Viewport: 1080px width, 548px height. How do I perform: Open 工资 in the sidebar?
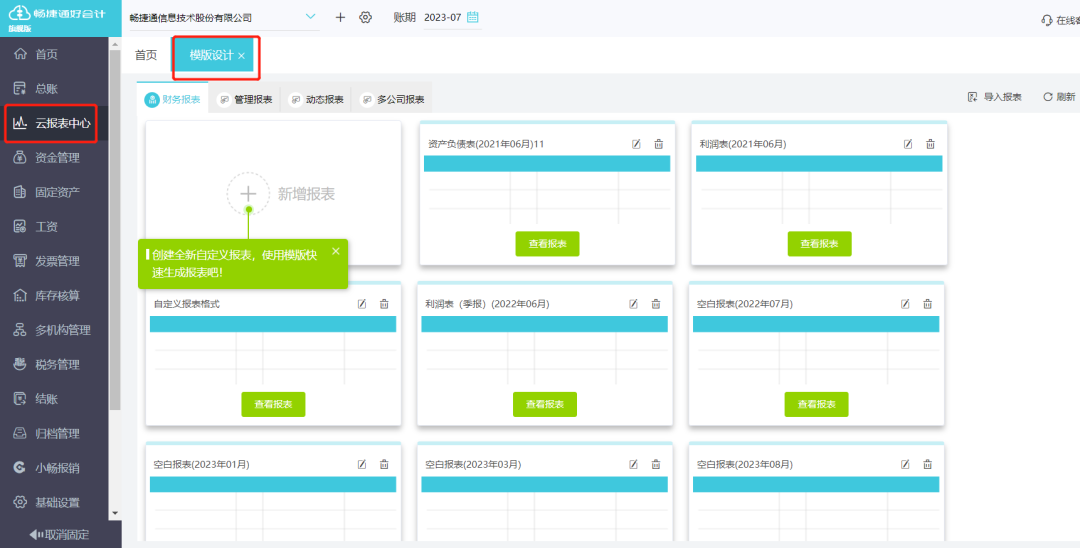click(x=54, y=227)
